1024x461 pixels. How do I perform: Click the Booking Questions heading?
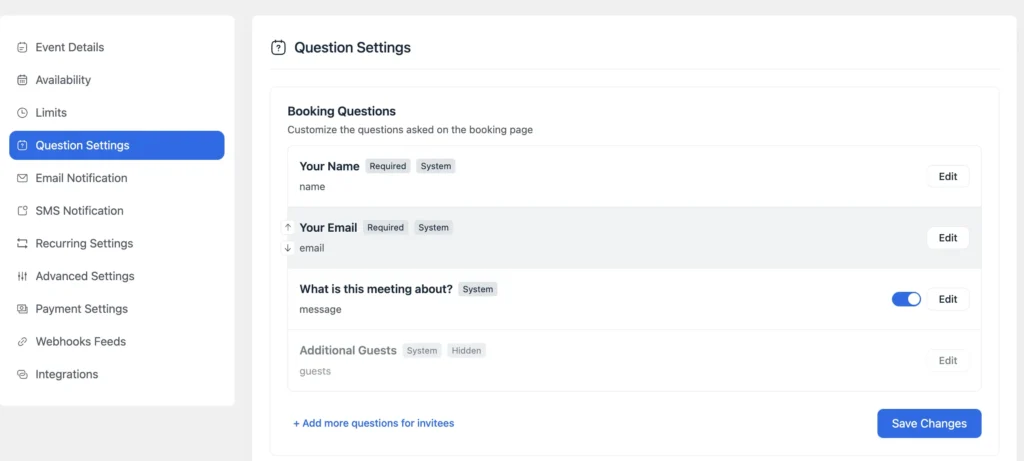tap(342, 112)
